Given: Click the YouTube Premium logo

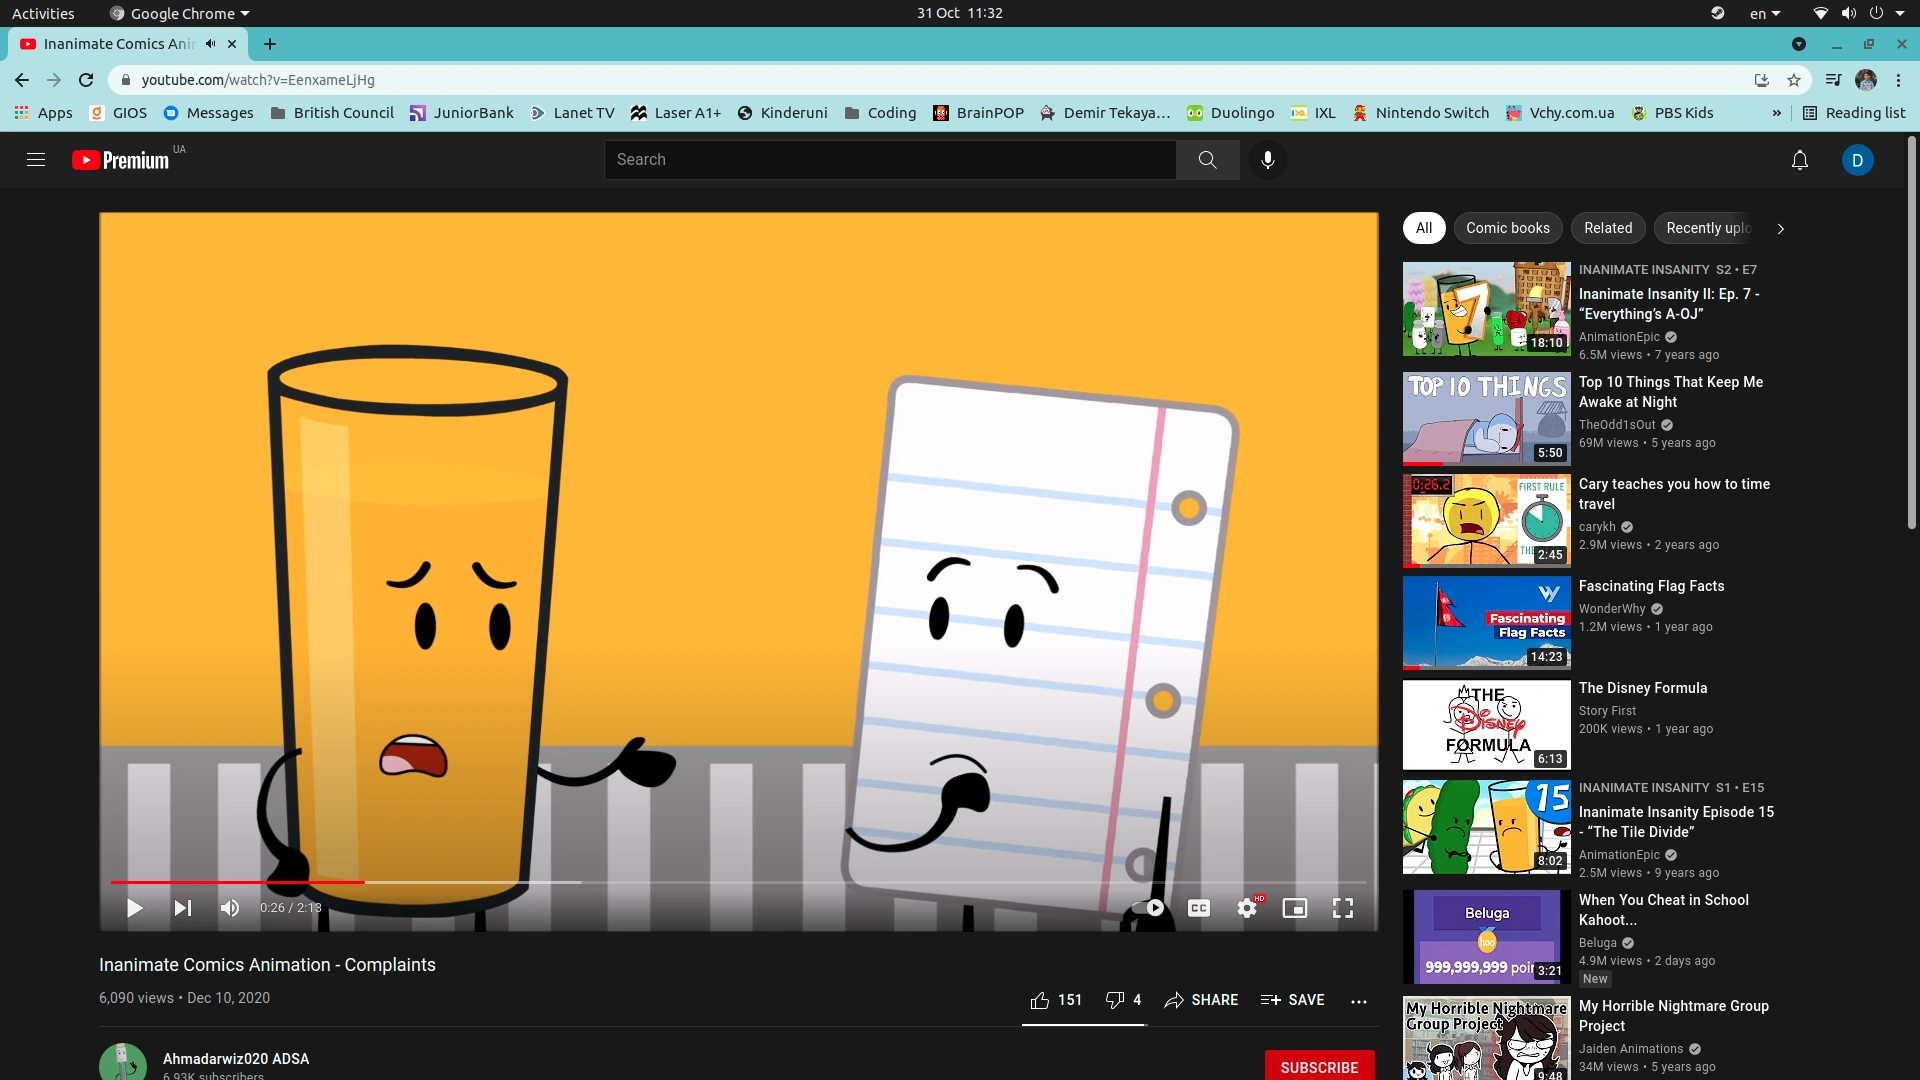Looking at the screenshot, I should point(121,160).
